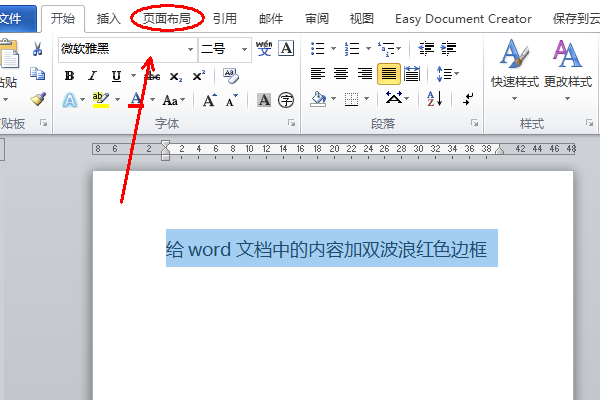Click the Enclosed Character icon
Image resolution: width=600 pixels, height=400 pixels.
(286, 100)
